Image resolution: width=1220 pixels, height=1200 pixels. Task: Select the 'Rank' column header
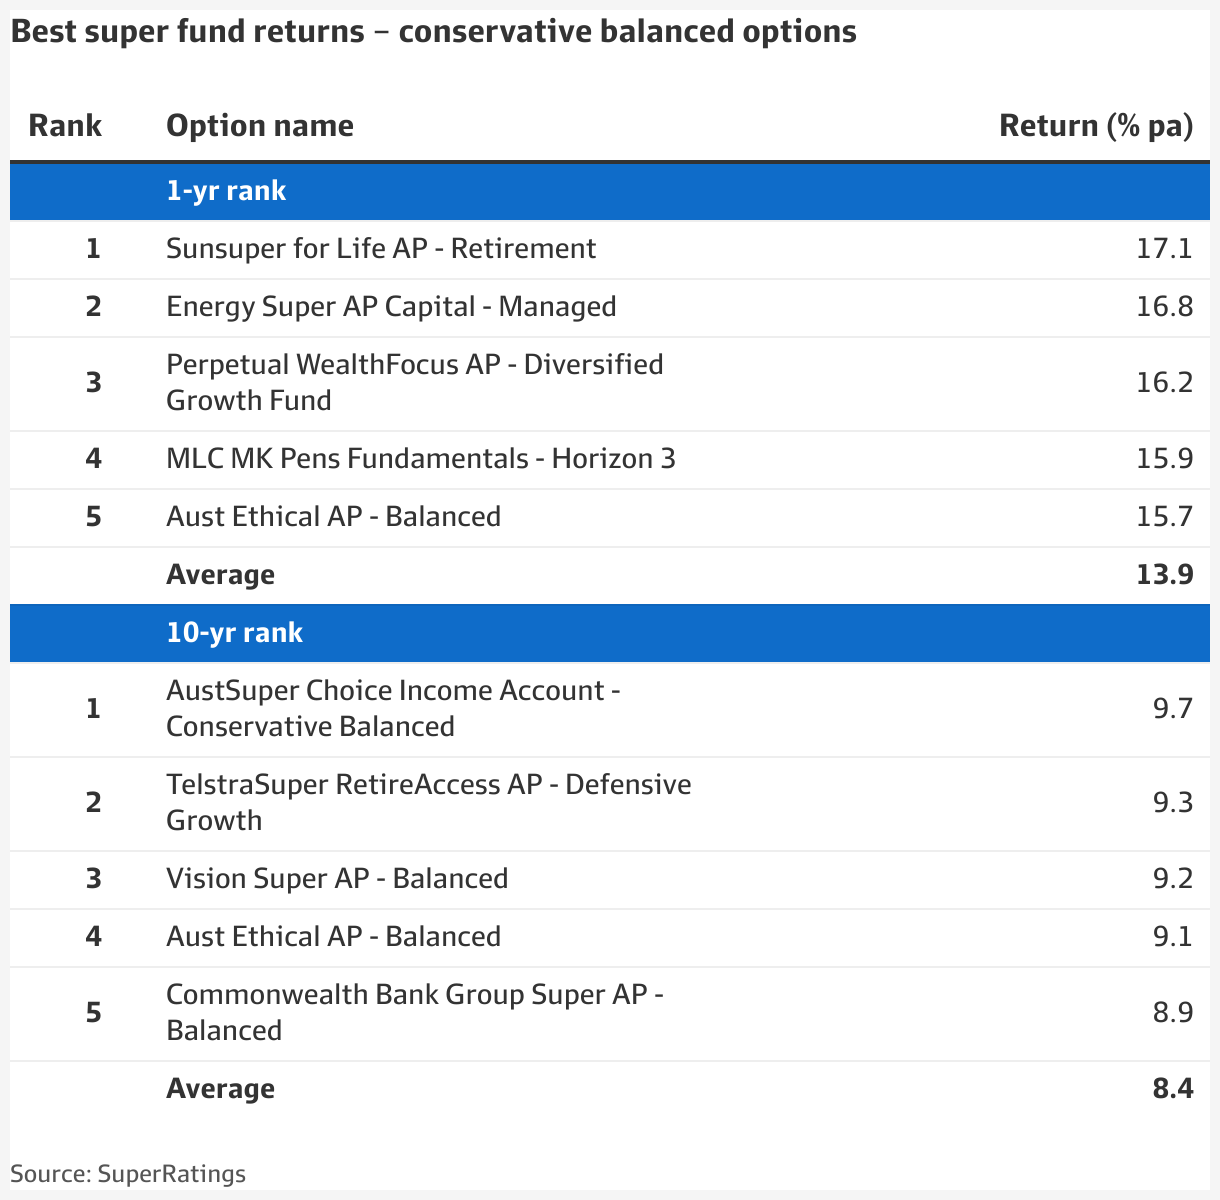[x=65, y=126]
